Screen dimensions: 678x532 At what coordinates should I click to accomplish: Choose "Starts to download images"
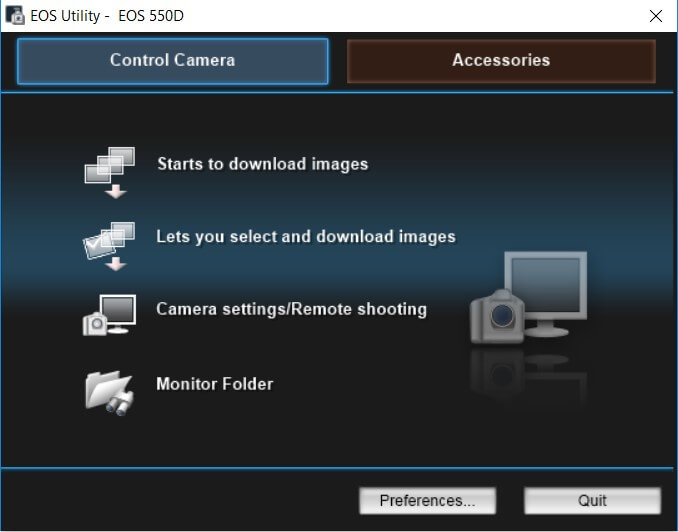pos(262,164)
